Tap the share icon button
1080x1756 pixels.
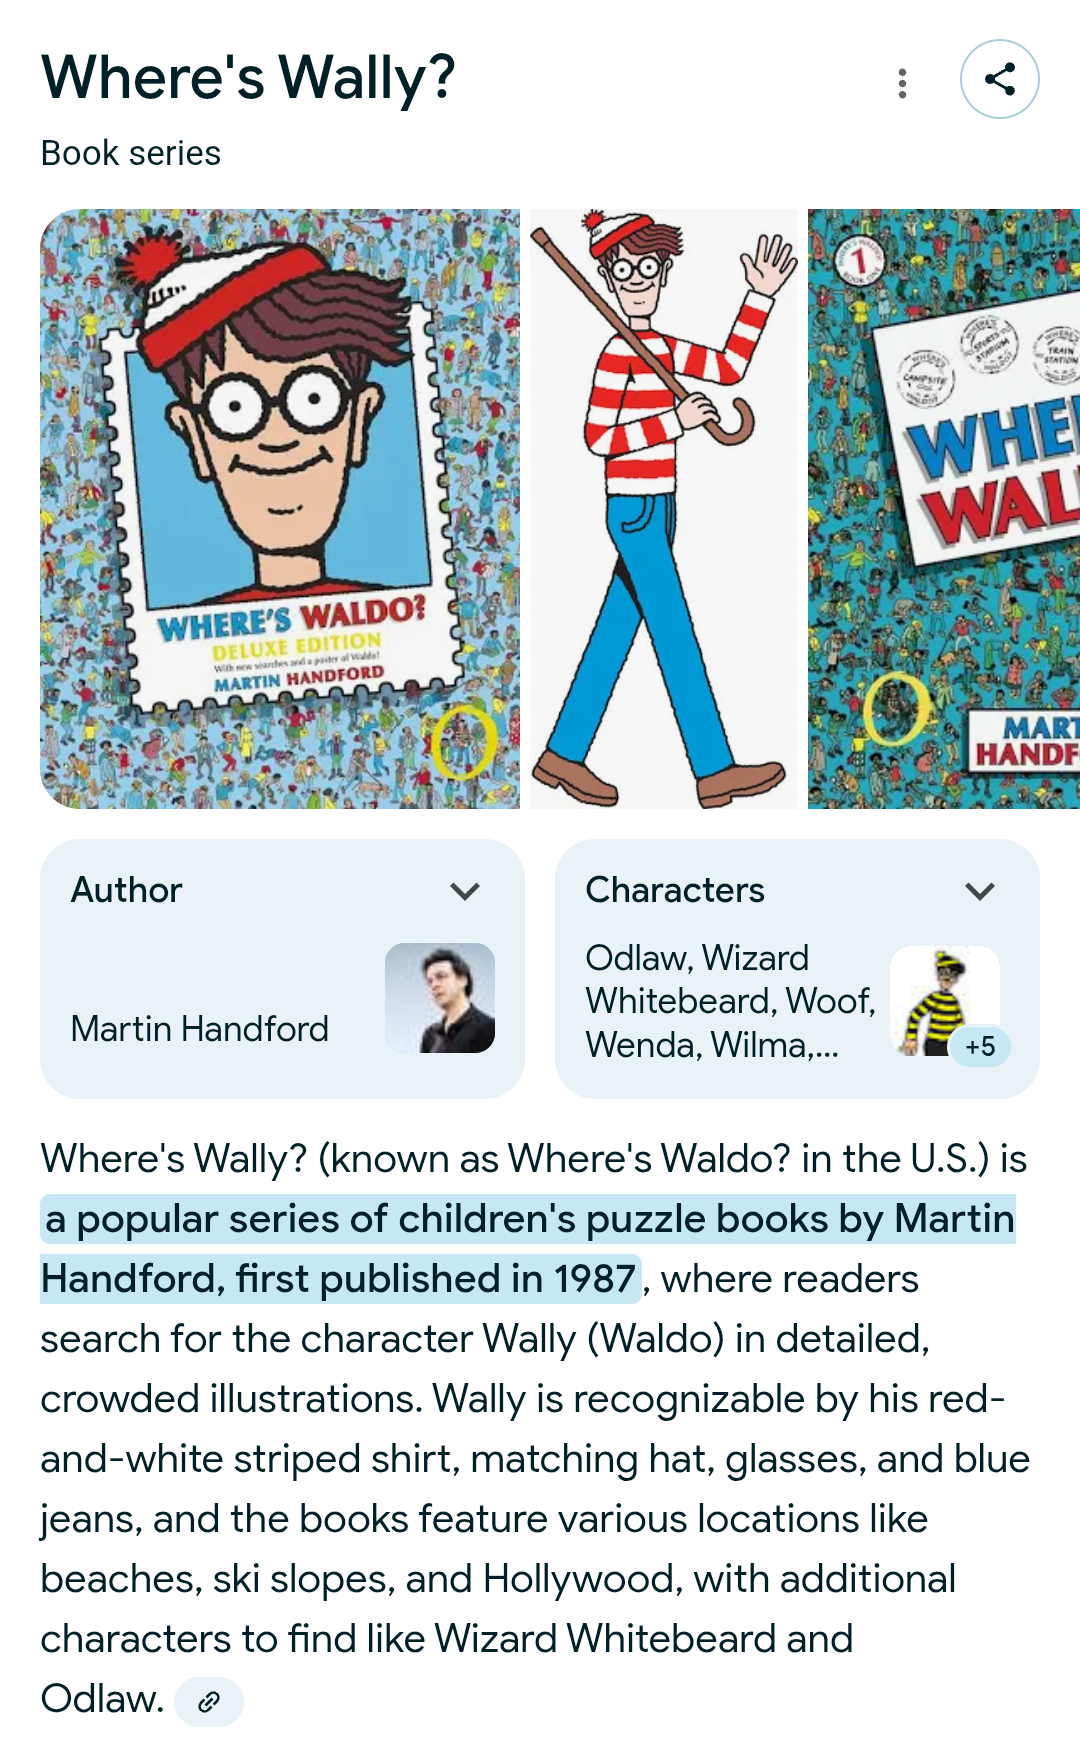[999, 79]
